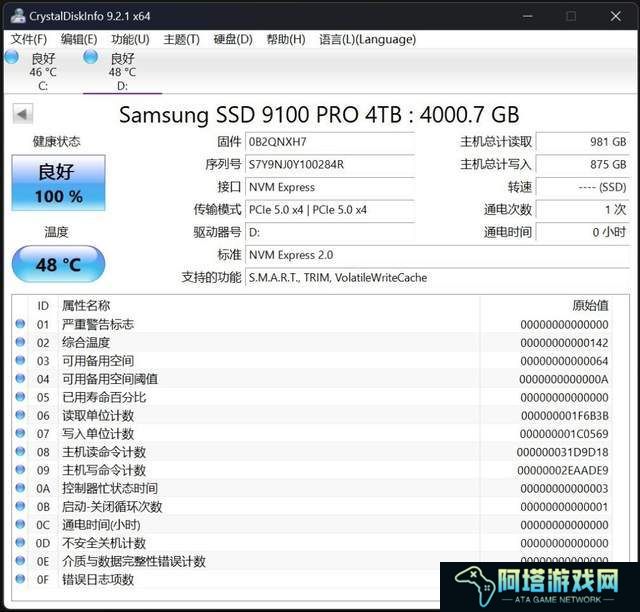The image size is (640, 612).
Task: Click status dot for attribute 01 严重警告标志
Action: (20, 324)
